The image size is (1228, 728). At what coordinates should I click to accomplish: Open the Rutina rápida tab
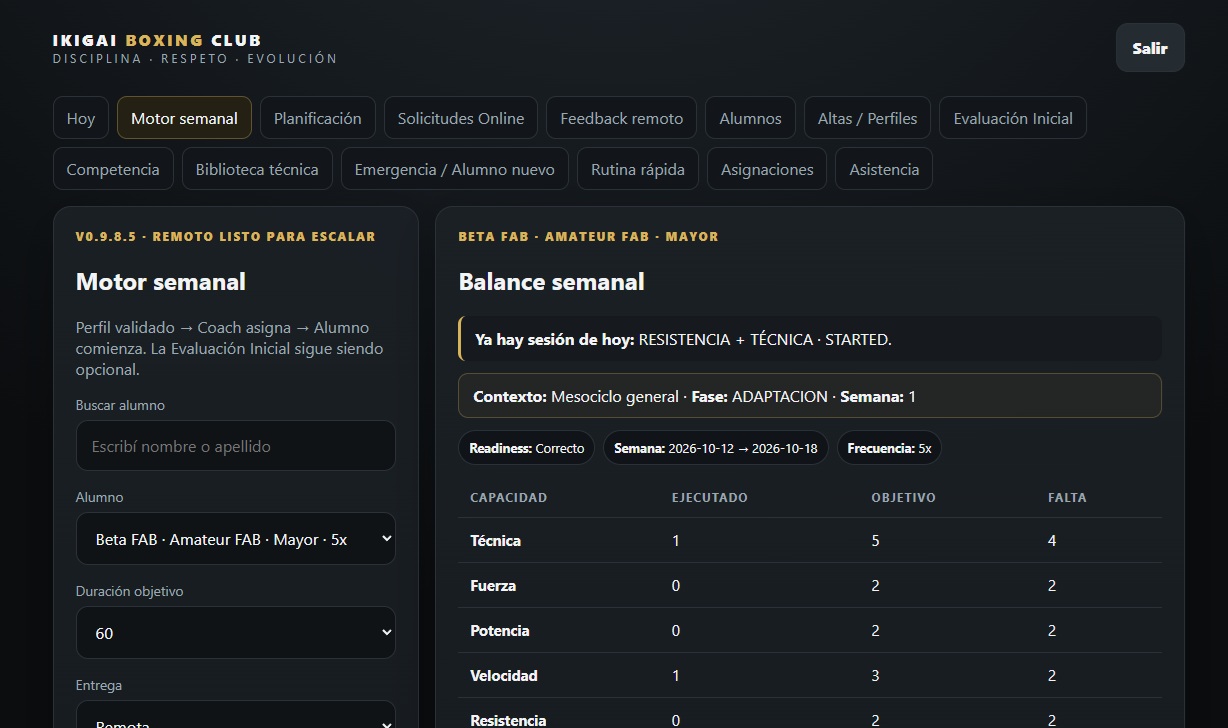(638, 169)
